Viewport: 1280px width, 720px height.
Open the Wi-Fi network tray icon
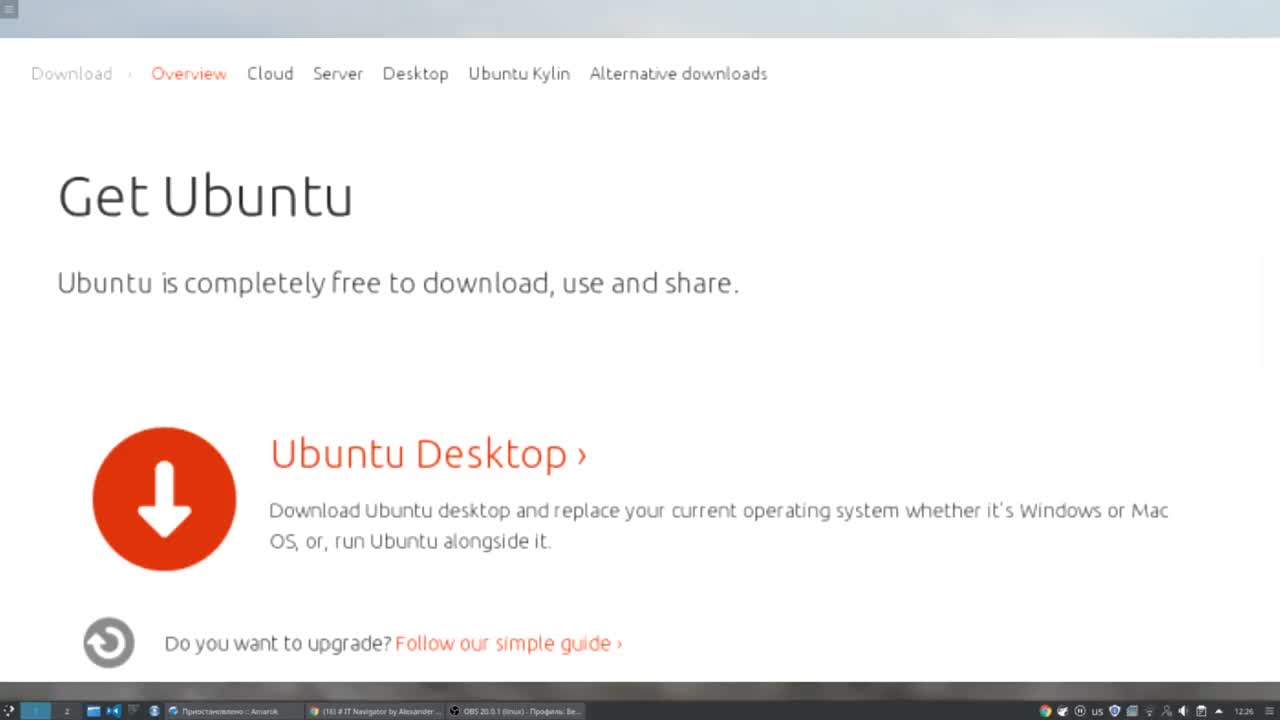pos(1149,711)
